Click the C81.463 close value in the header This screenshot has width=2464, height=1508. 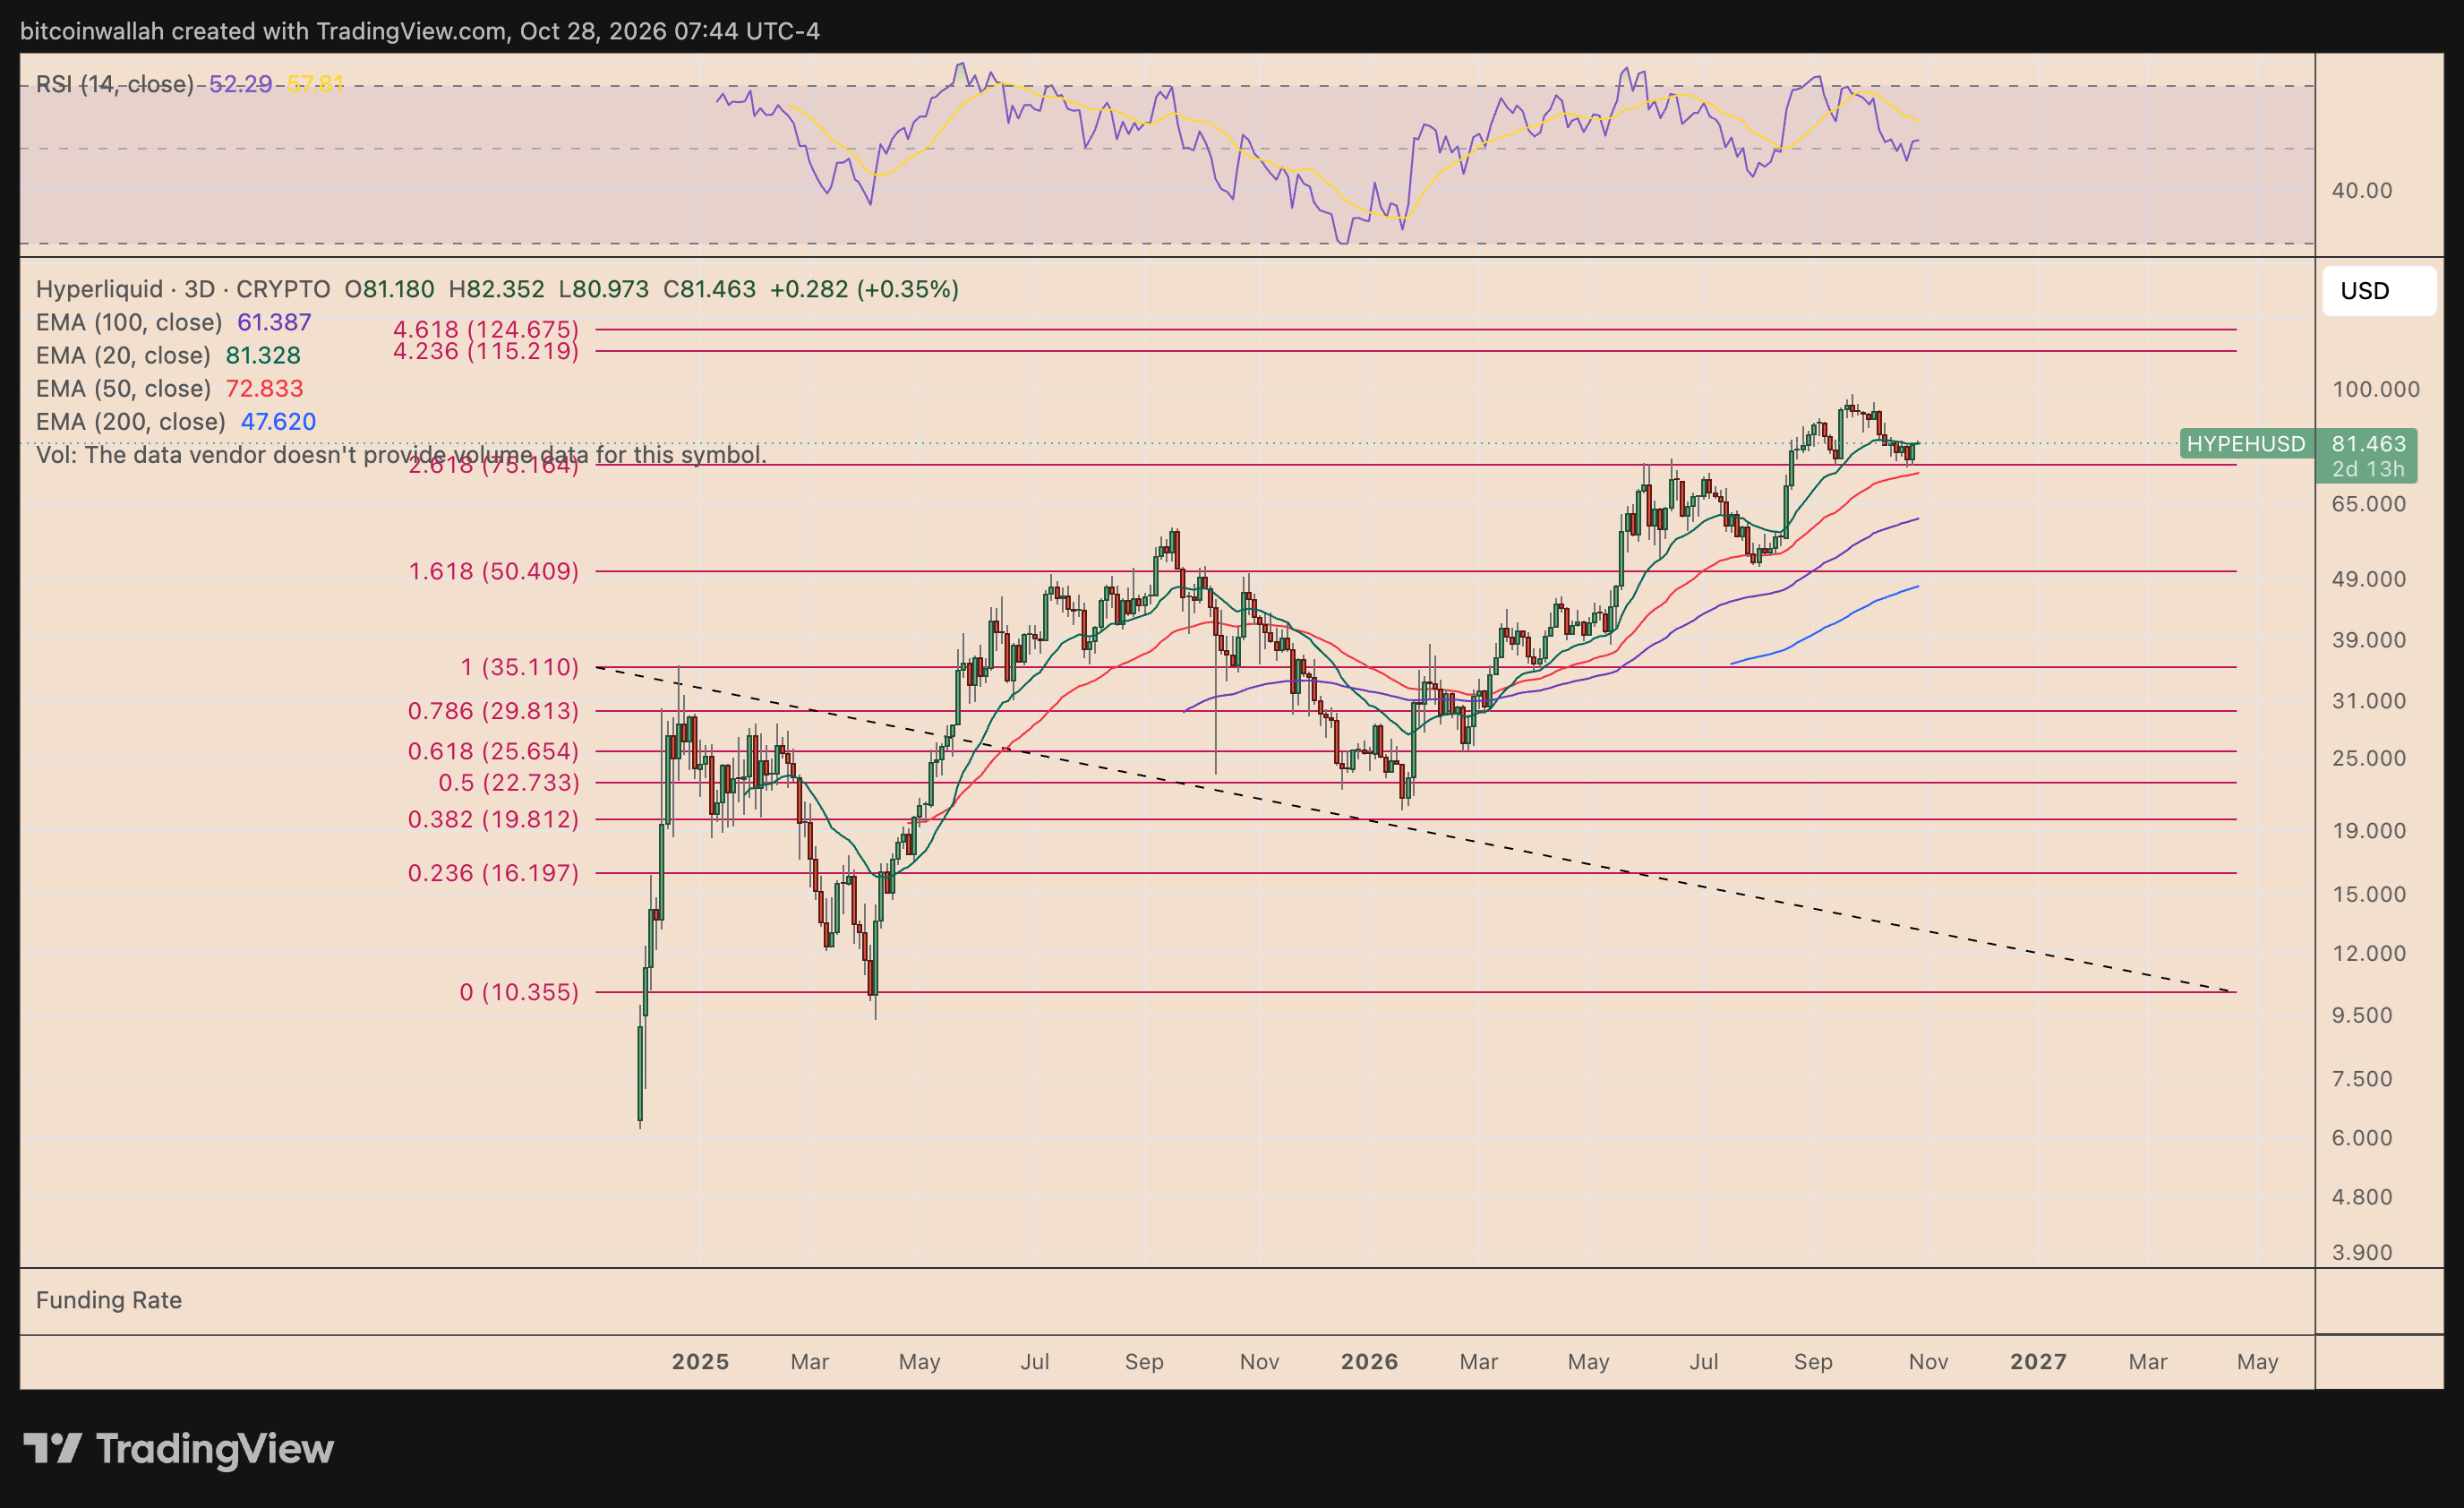(709, 289)
